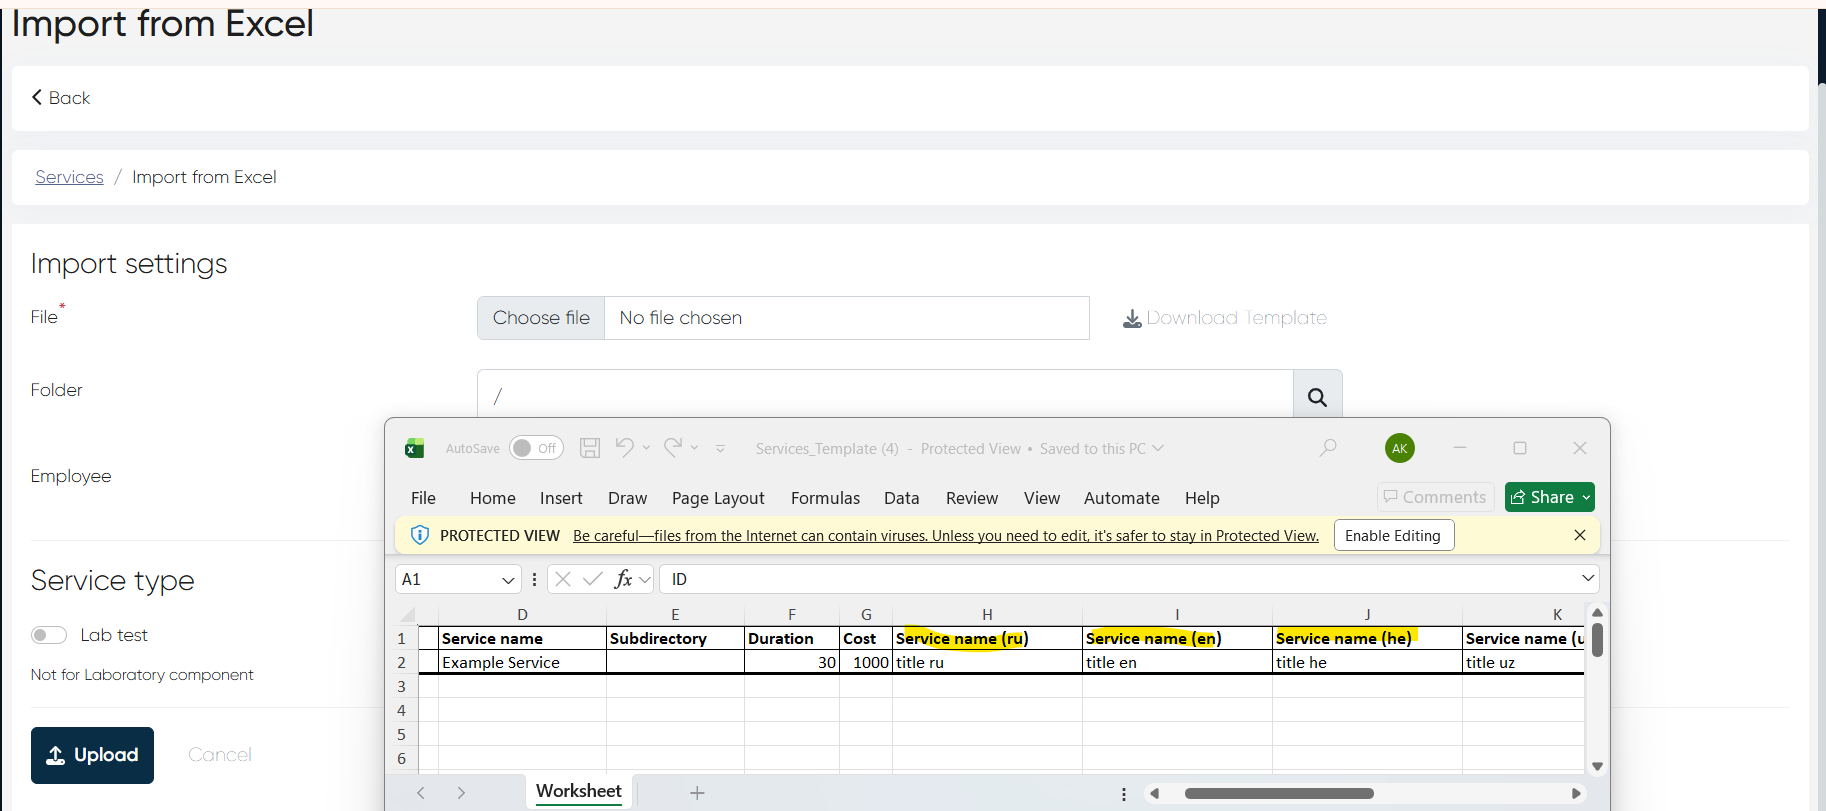Screen dimensions: 1826x811
Task: Close the Protected View warning bar
Action: [1580, 535]
